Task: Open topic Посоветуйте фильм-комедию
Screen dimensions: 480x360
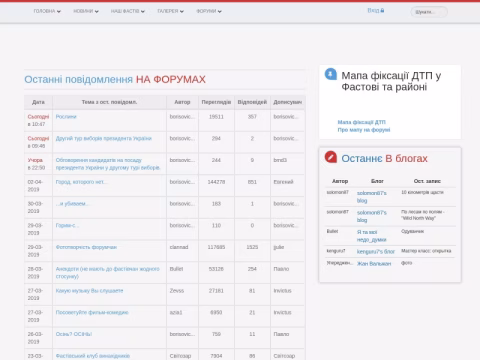Action: coord(92,312)
